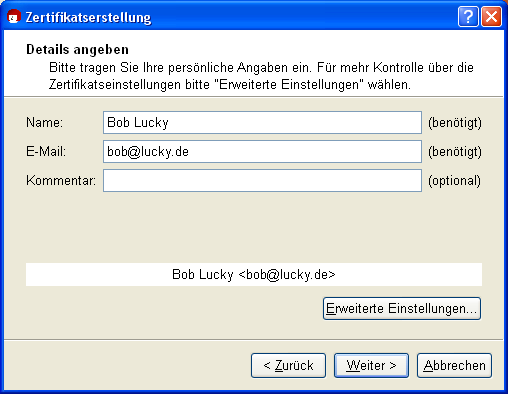Click the Kleopatra icon in title bar
Image resolution: width=508 pixels, height=394 pixels.
pyautogui.click(x=14, y=16)
